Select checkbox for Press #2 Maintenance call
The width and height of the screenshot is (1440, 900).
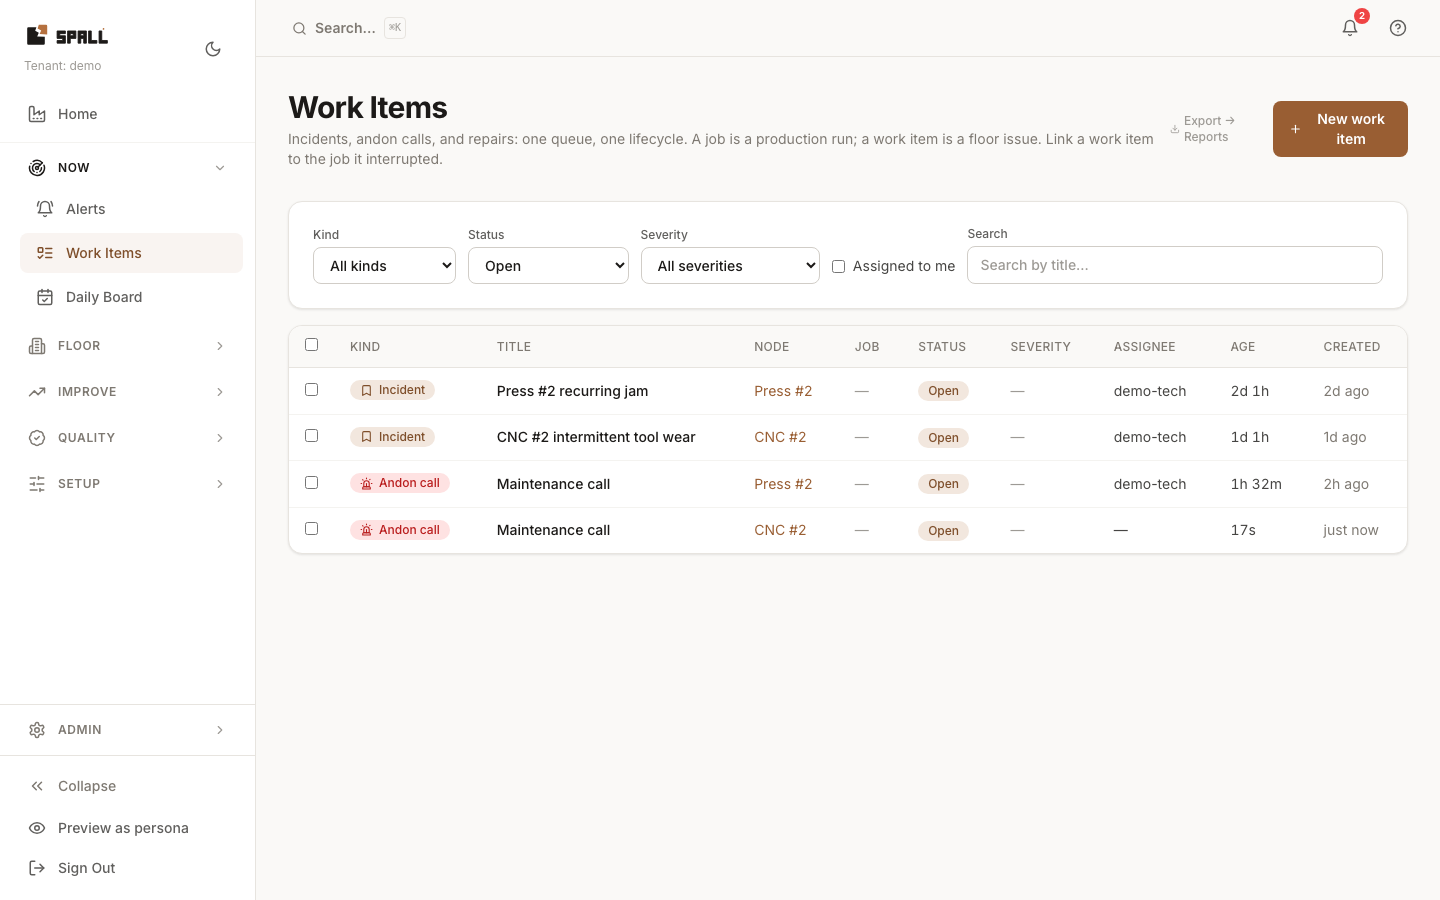pyautogui.click(x=311, y=483)
